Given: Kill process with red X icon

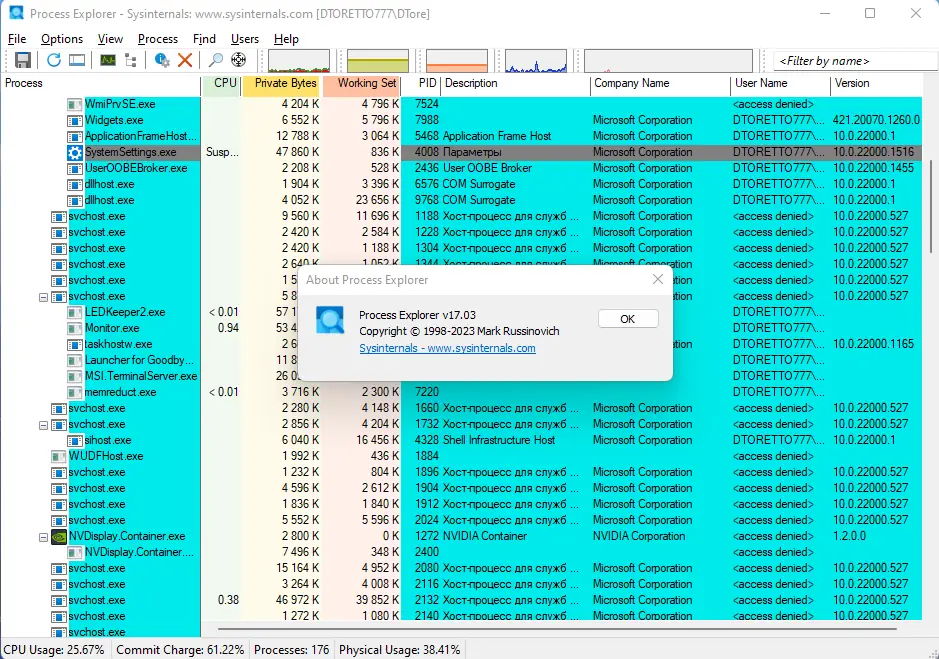Looking at the screenshot, I should pos(185,60).
